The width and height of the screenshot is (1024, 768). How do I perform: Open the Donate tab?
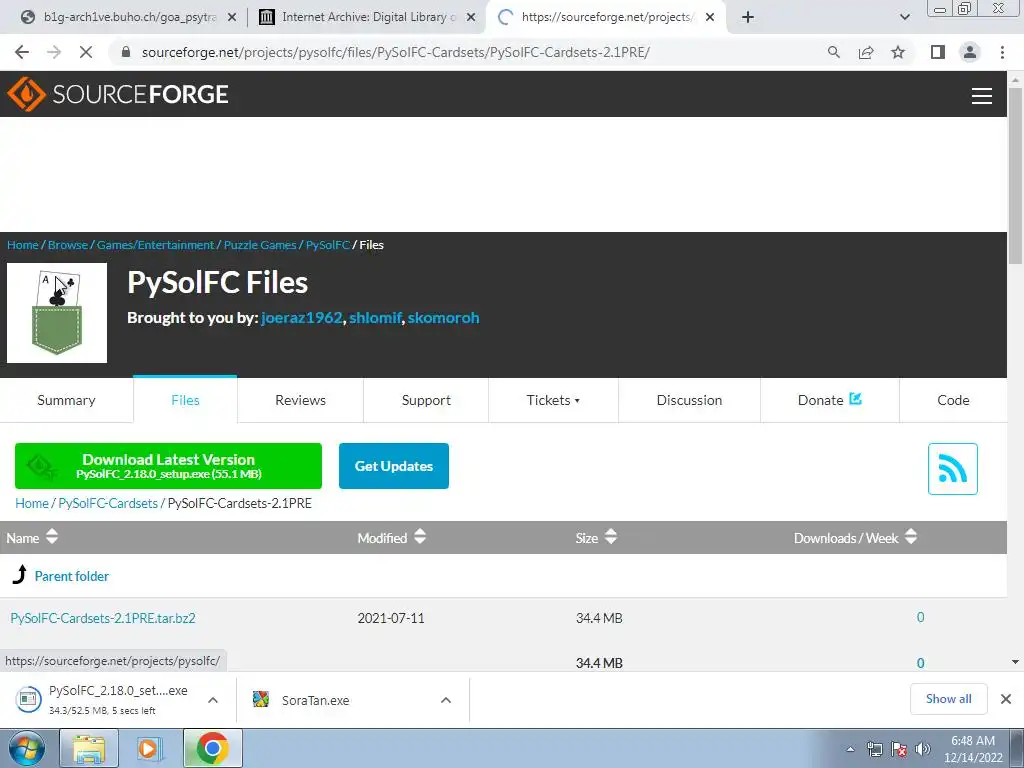(829, 400)
